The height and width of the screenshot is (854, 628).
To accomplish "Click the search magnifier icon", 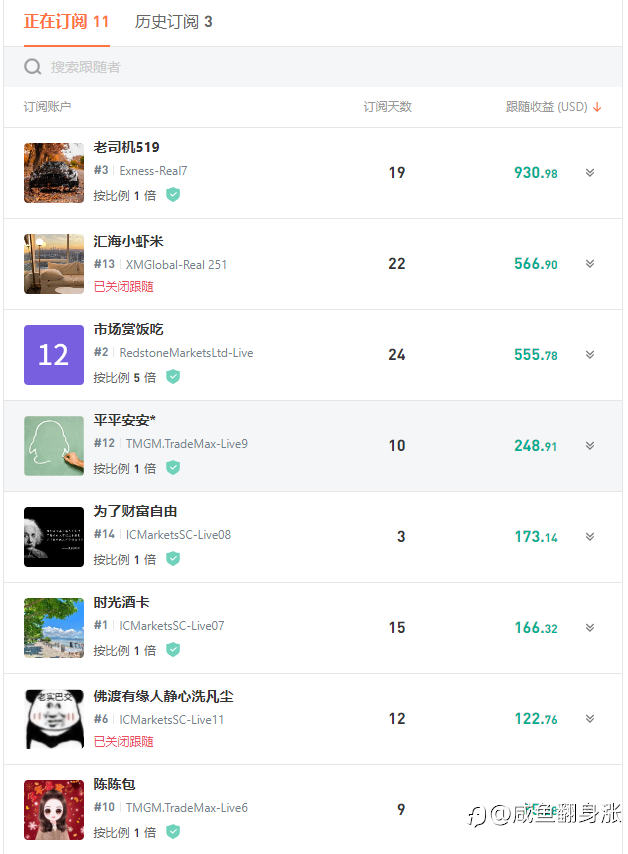I will click(33, 67).
